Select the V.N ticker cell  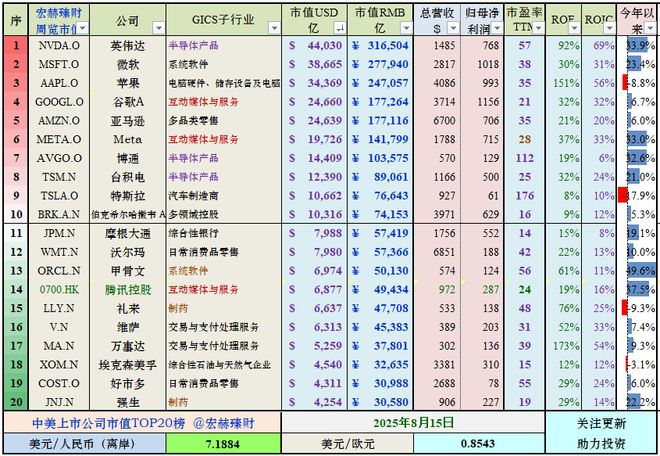(59, 327)
